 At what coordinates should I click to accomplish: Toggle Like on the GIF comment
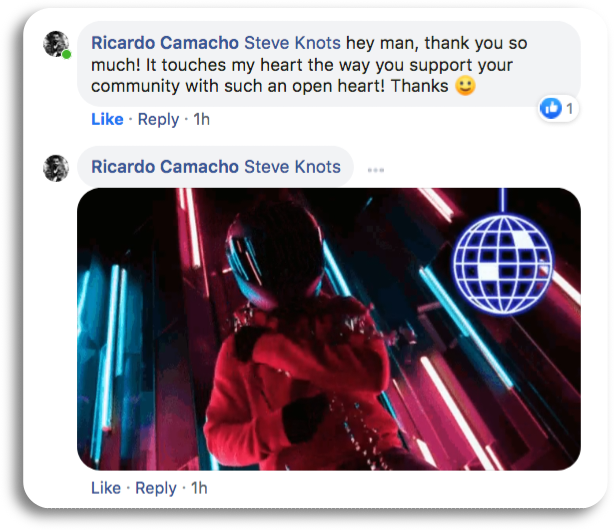(106, 488)
